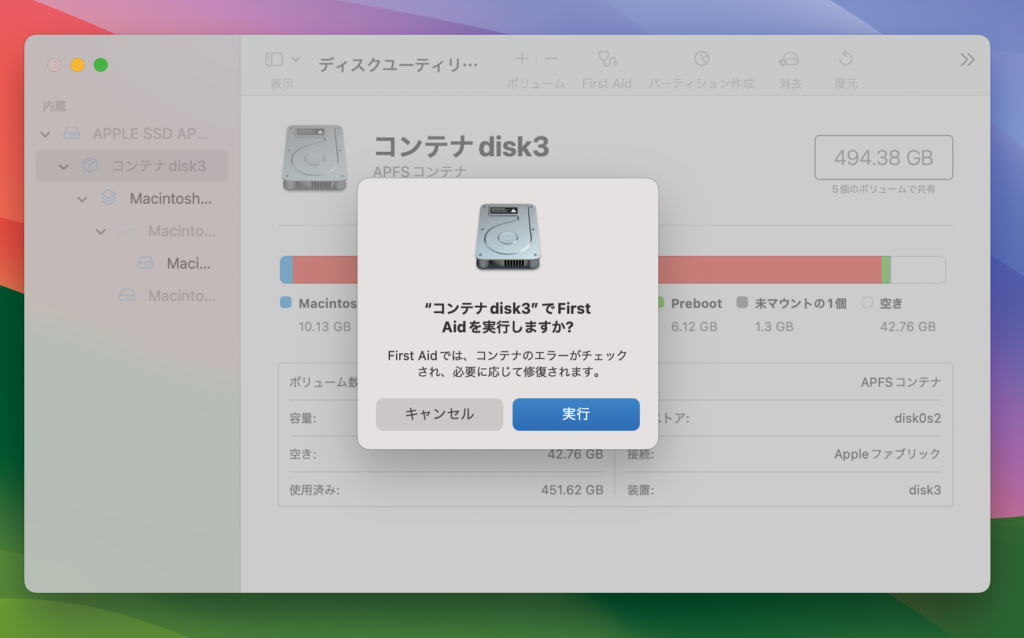Click the 消去 toolbar label

[x=790, y=84]
